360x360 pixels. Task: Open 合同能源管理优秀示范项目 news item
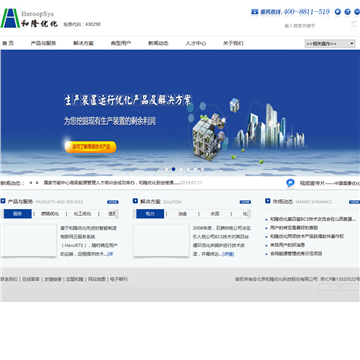tap(296, 254)
